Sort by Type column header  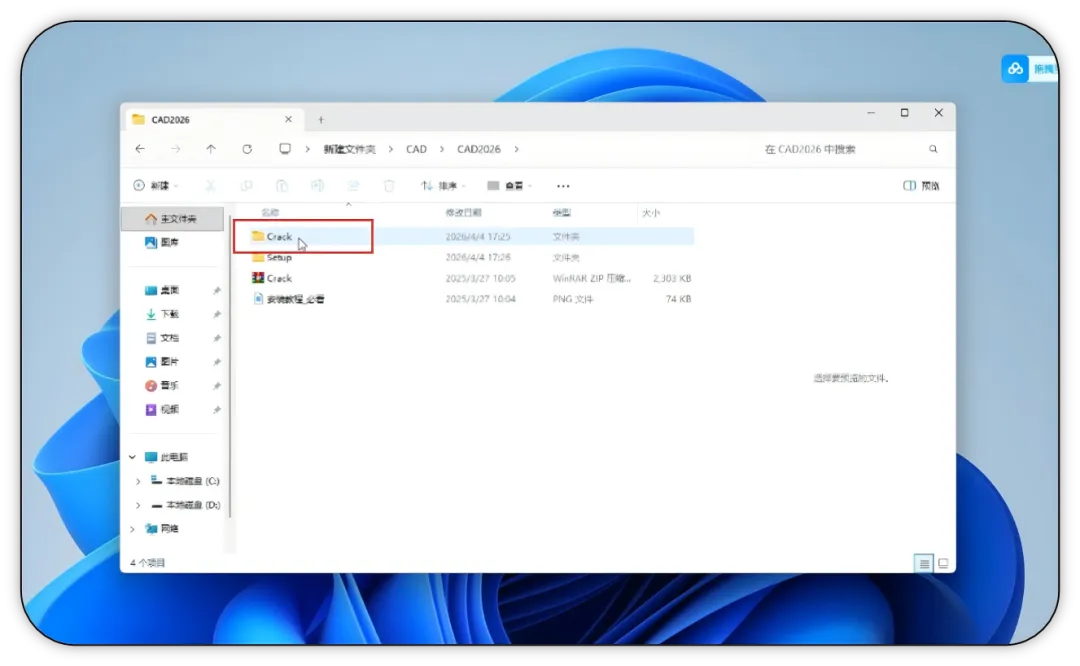(561, 213)
